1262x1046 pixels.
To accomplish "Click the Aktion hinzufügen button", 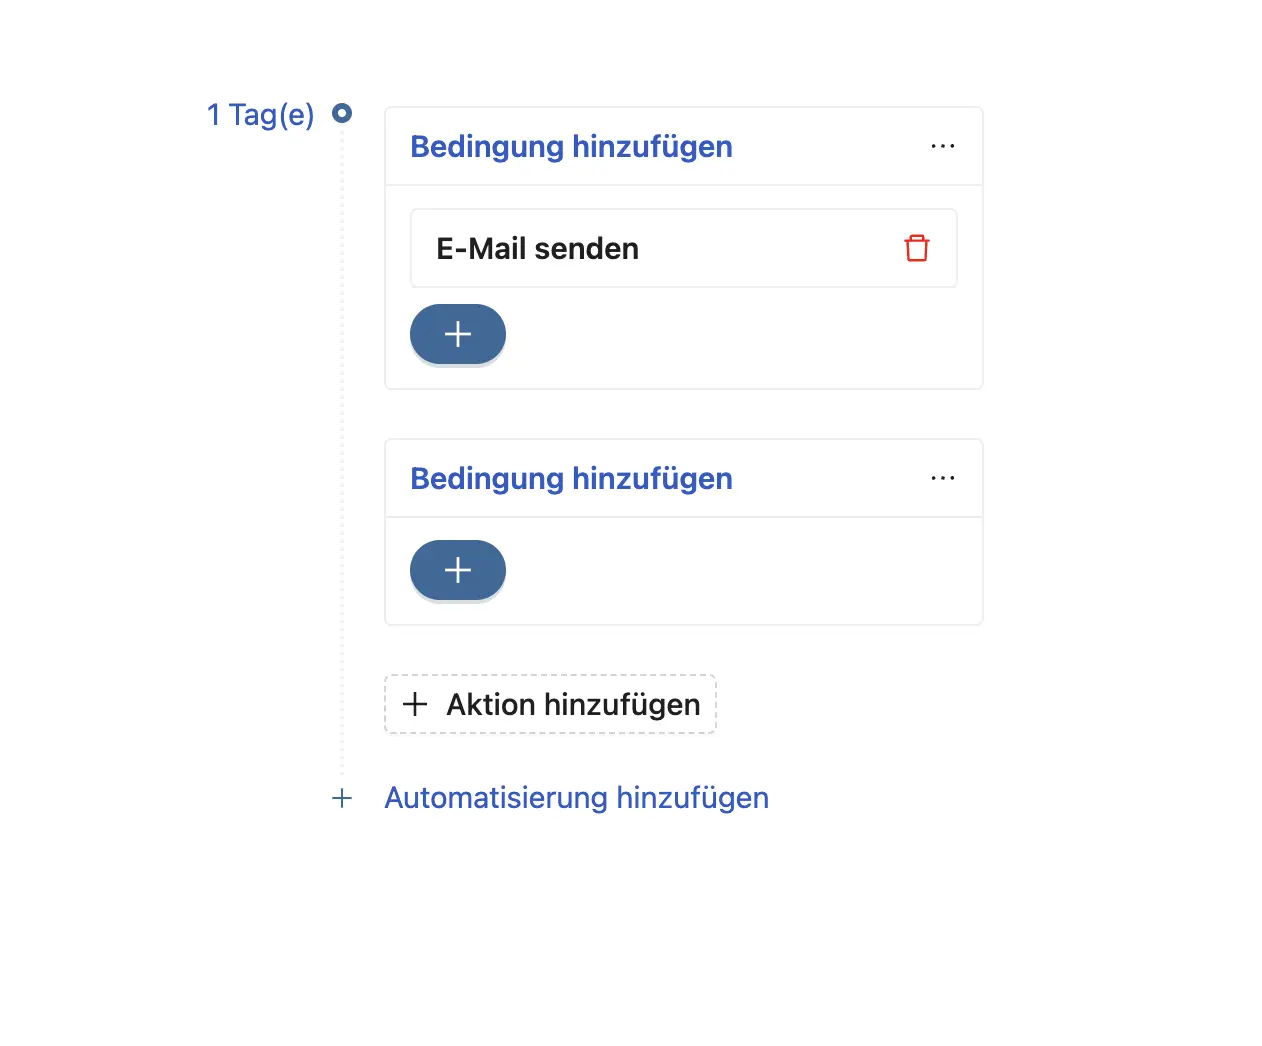I will 550,703.
